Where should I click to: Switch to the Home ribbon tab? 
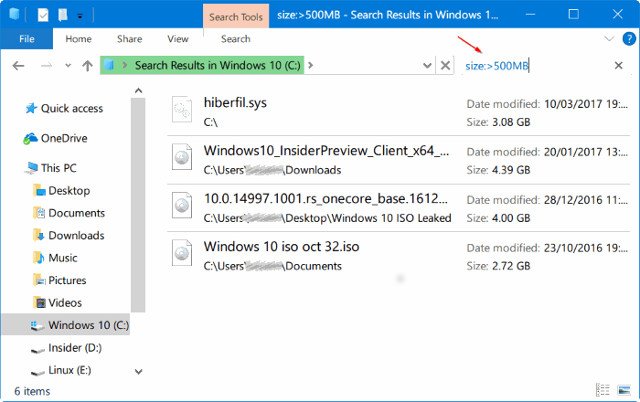(78, 39)
